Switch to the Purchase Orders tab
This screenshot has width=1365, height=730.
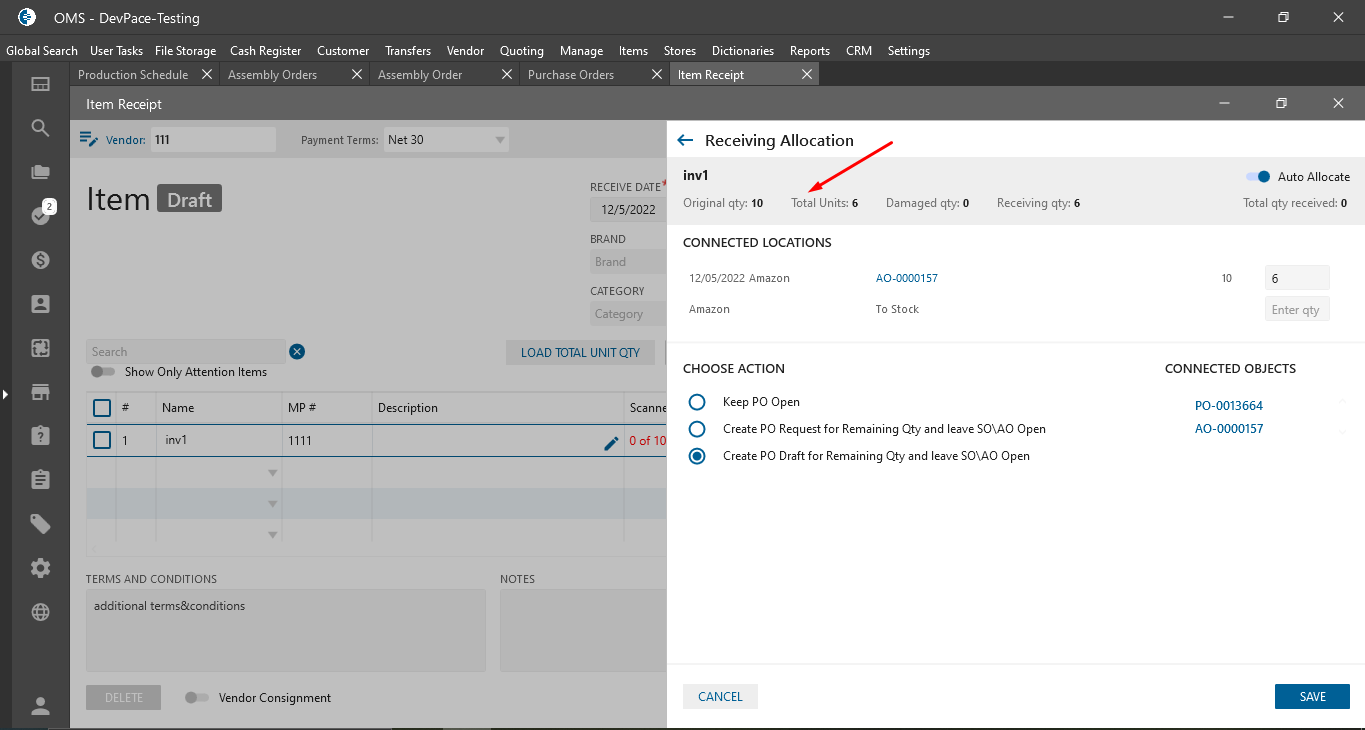click(571, 75)
